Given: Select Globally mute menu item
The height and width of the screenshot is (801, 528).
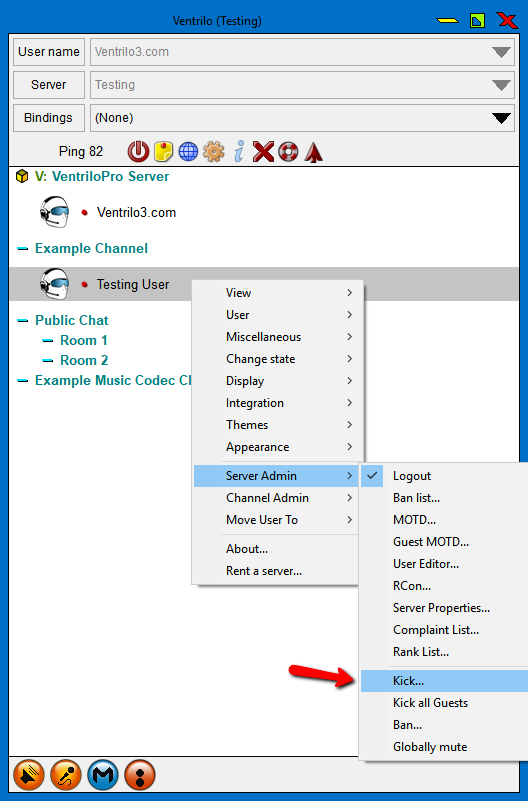Looking at the screenshot, I should pos(444,746).
